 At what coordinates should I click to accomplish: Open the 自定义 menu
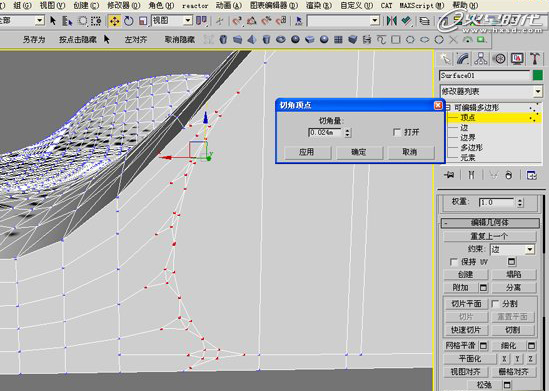[356, 5]
